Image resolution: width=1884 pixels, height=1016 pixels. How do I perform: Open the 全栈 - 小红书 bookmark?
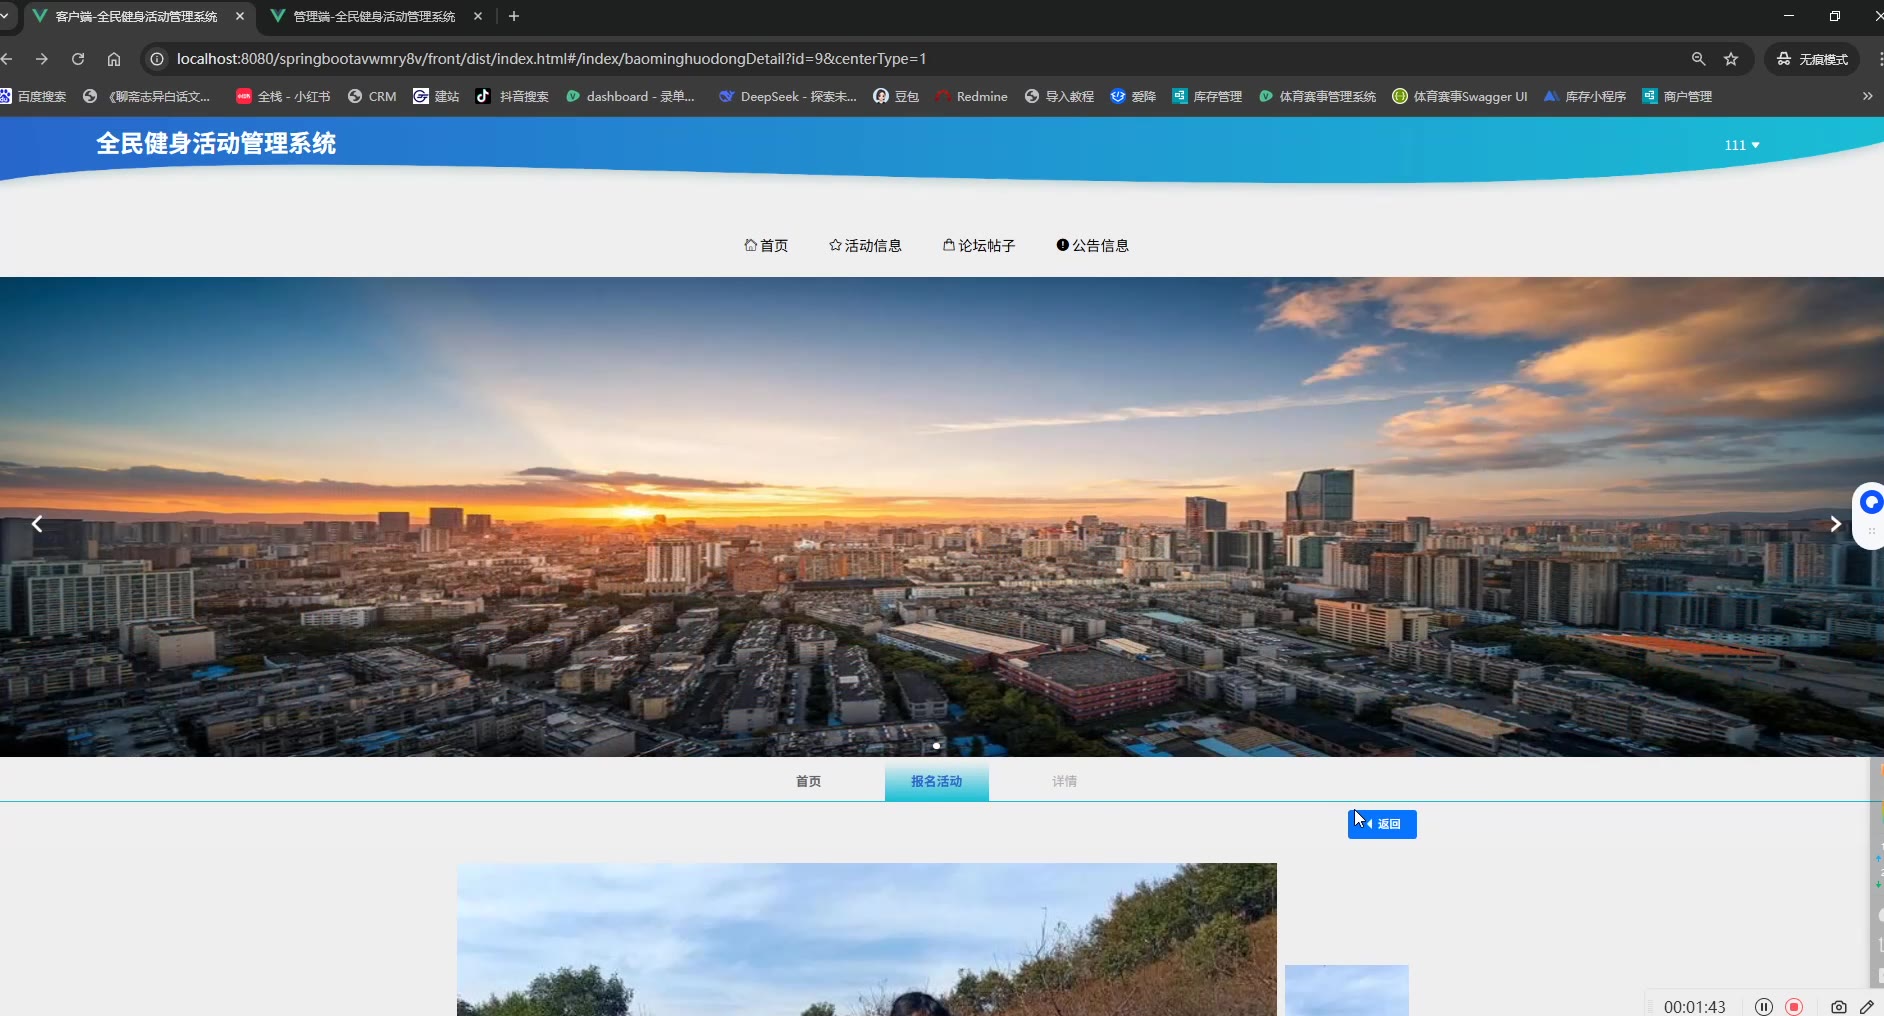283,96
